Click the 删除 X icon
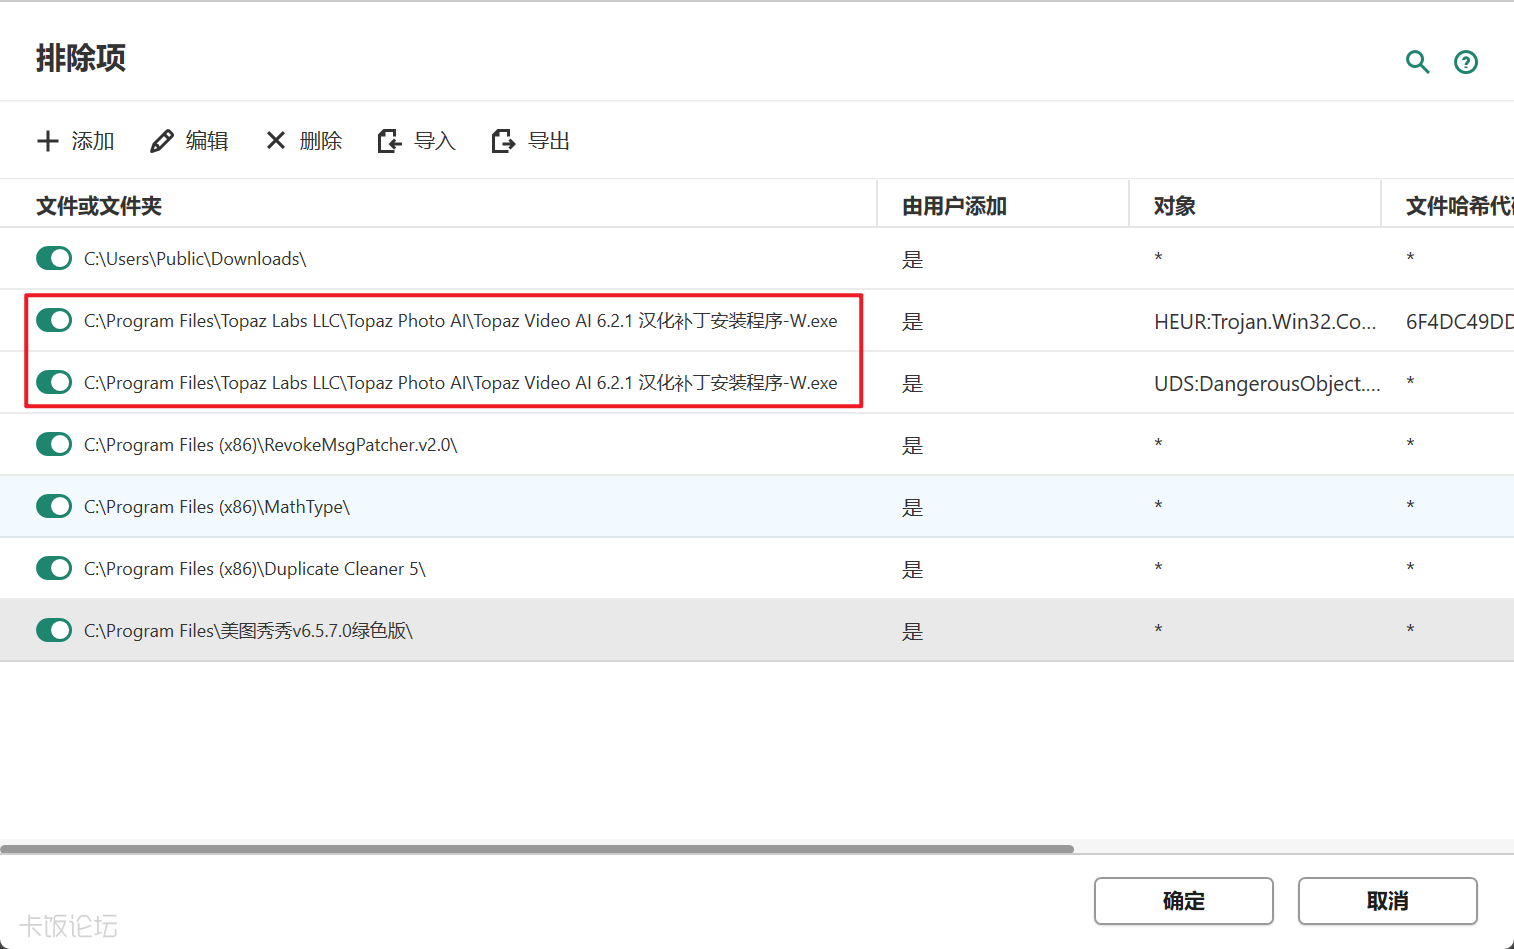This screenshot has height=949, width=1514. click(276, 141)
